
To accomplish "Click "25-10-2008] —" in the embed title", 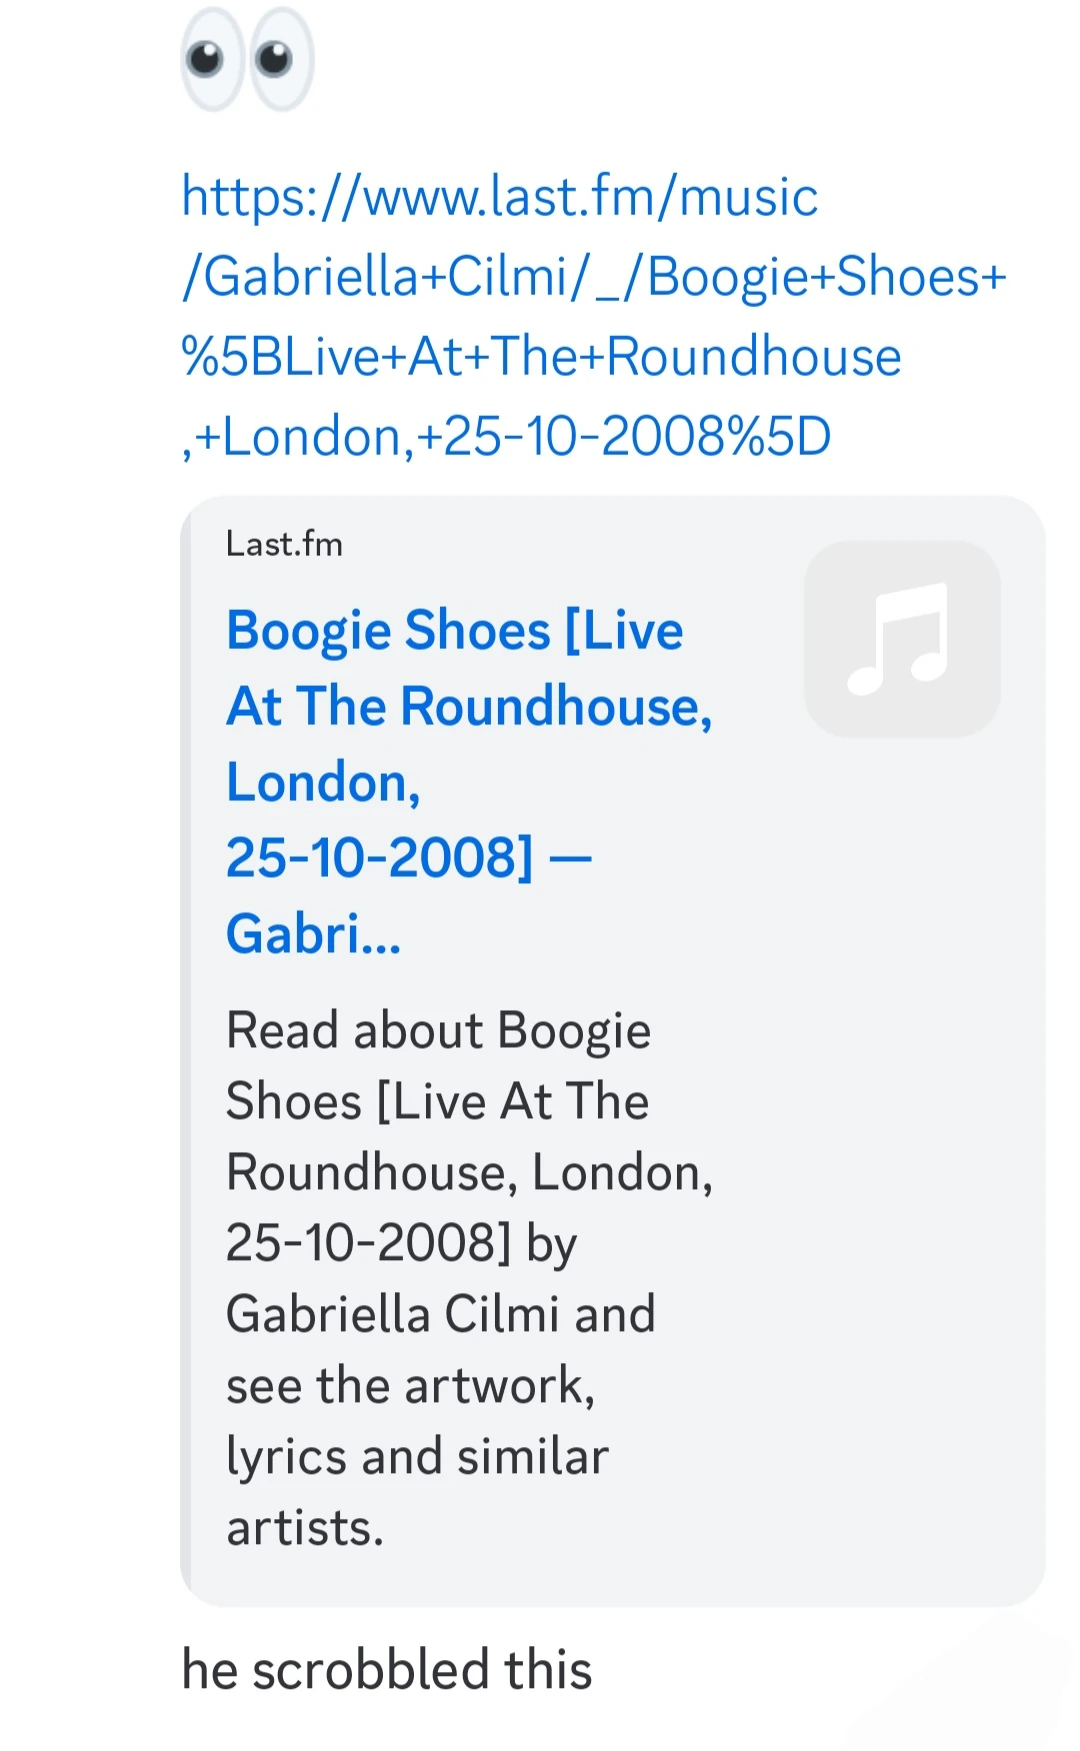I will (408, 858).
